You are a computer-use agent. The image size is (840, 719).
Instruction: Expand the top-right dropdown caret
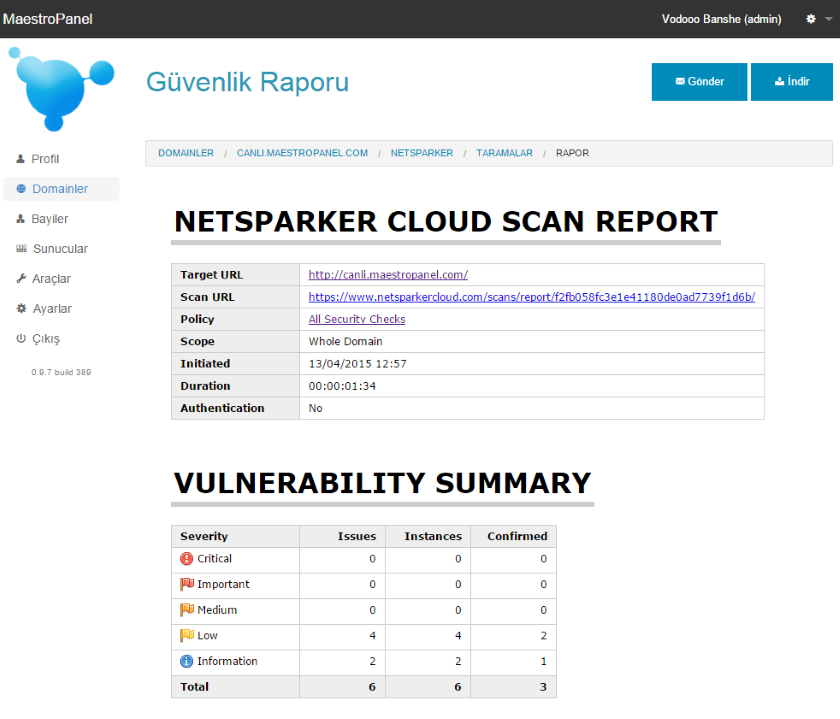[828, 19]
